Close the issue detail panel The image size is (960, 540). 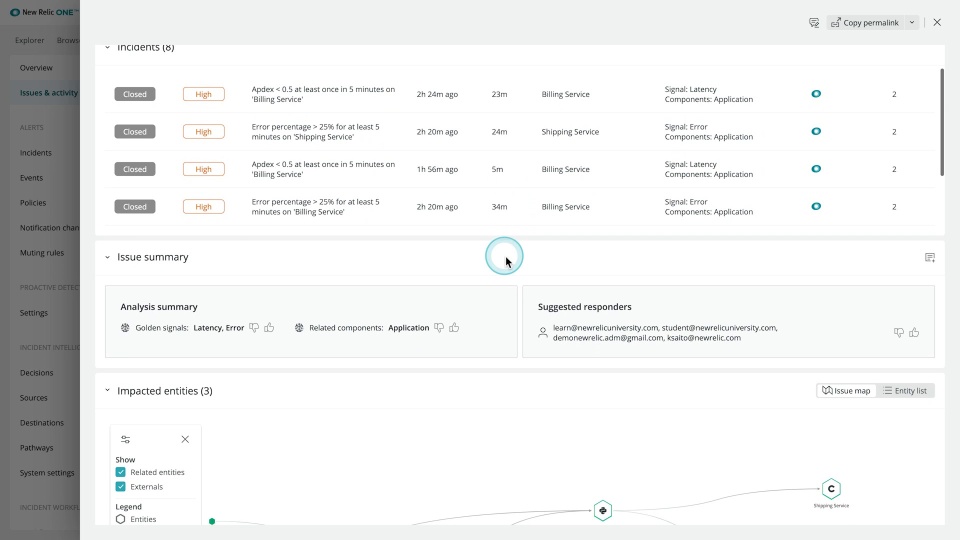tap(937, 23)
